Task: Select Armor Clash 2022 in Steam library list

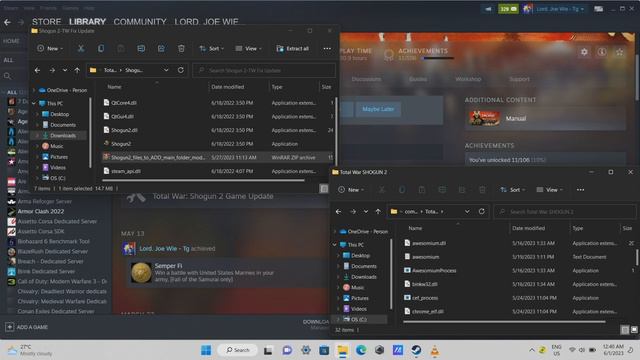Action: (x=41, y=211)
